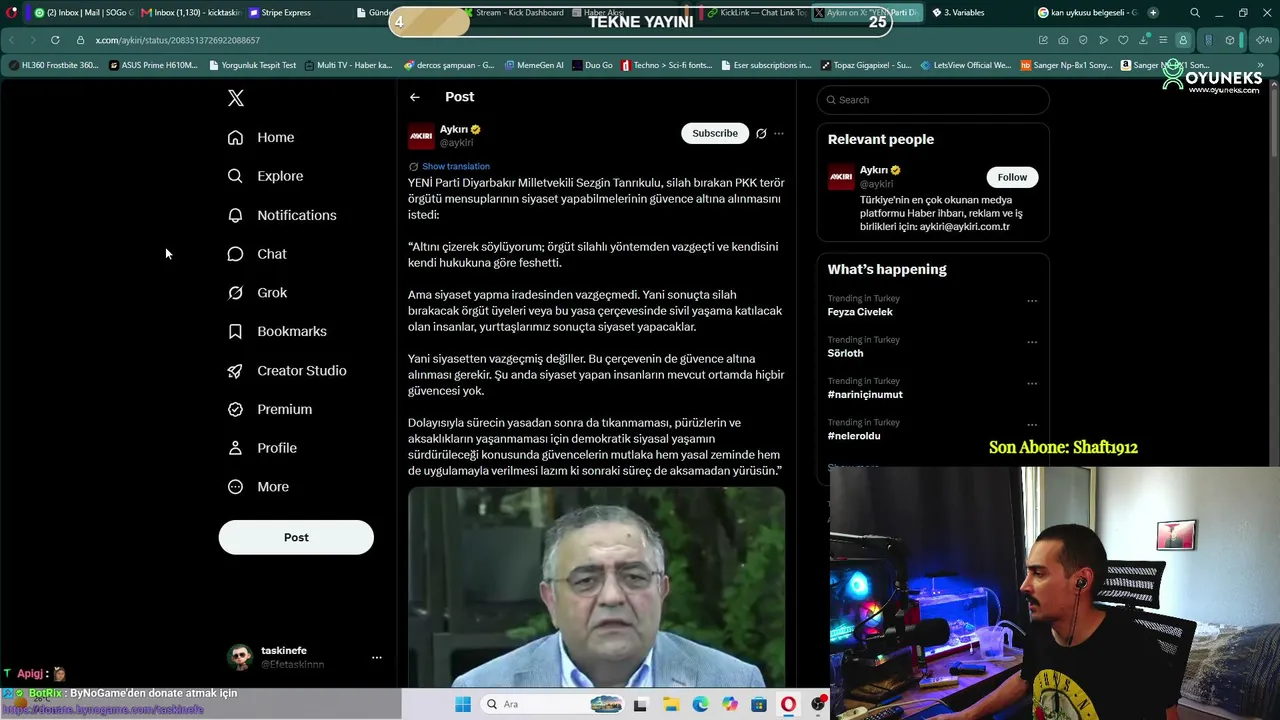Open the Feyza Civelek trending topic
The height and width of the screenshot is (720, 1280).
click(x=860, y=312)
